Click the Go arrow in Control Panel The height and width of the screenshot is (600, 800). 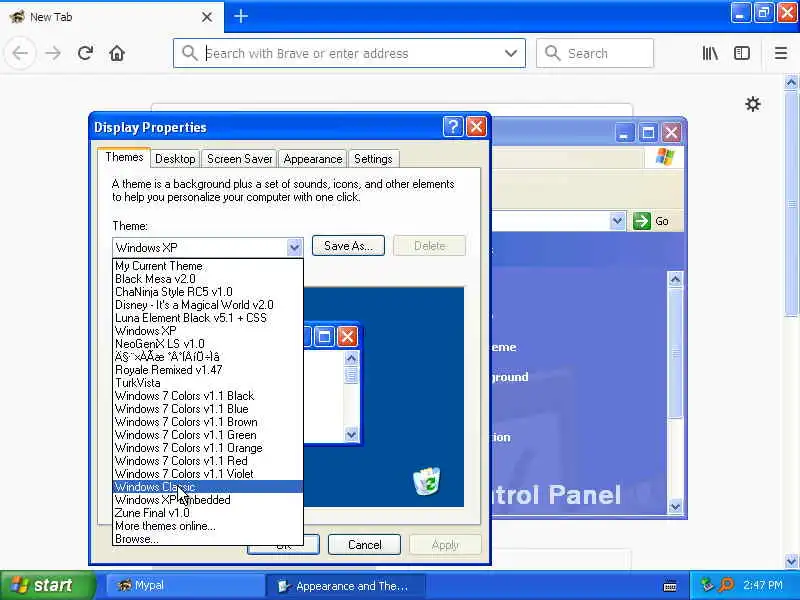coord(641,221)
